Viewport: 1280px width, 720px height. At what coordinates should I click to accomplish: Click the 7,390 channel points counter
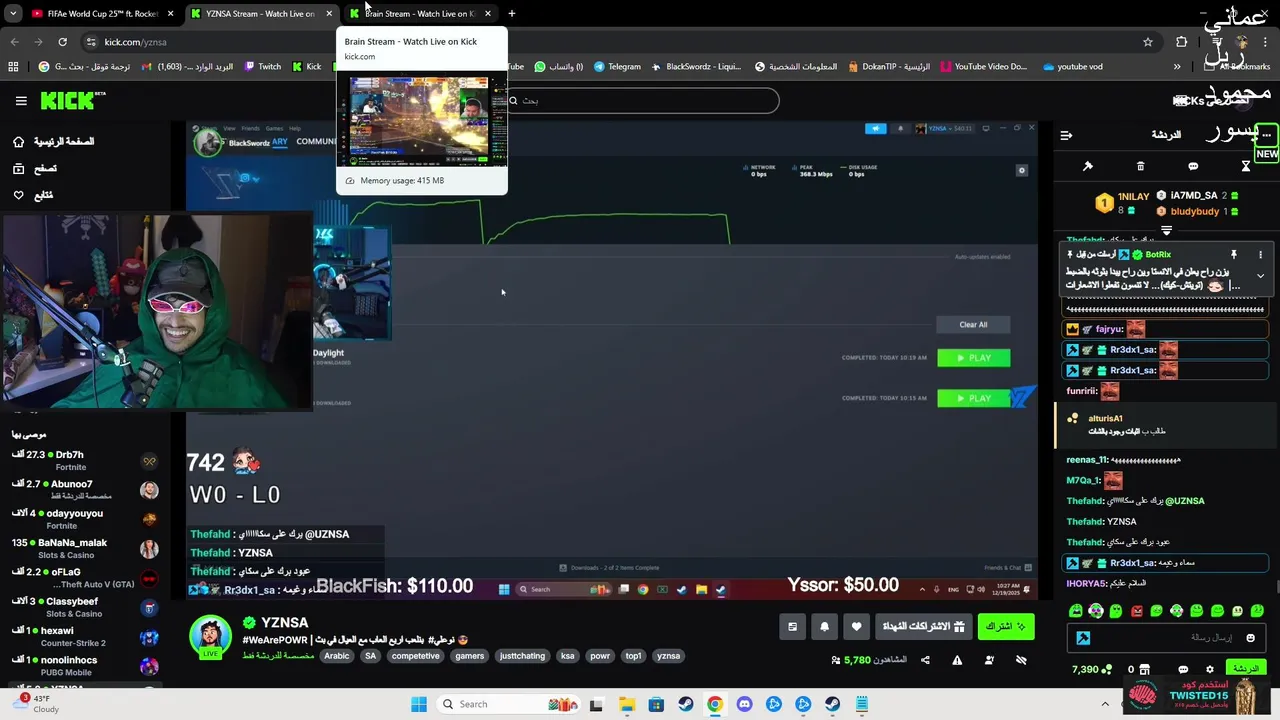click(1091, 669)
